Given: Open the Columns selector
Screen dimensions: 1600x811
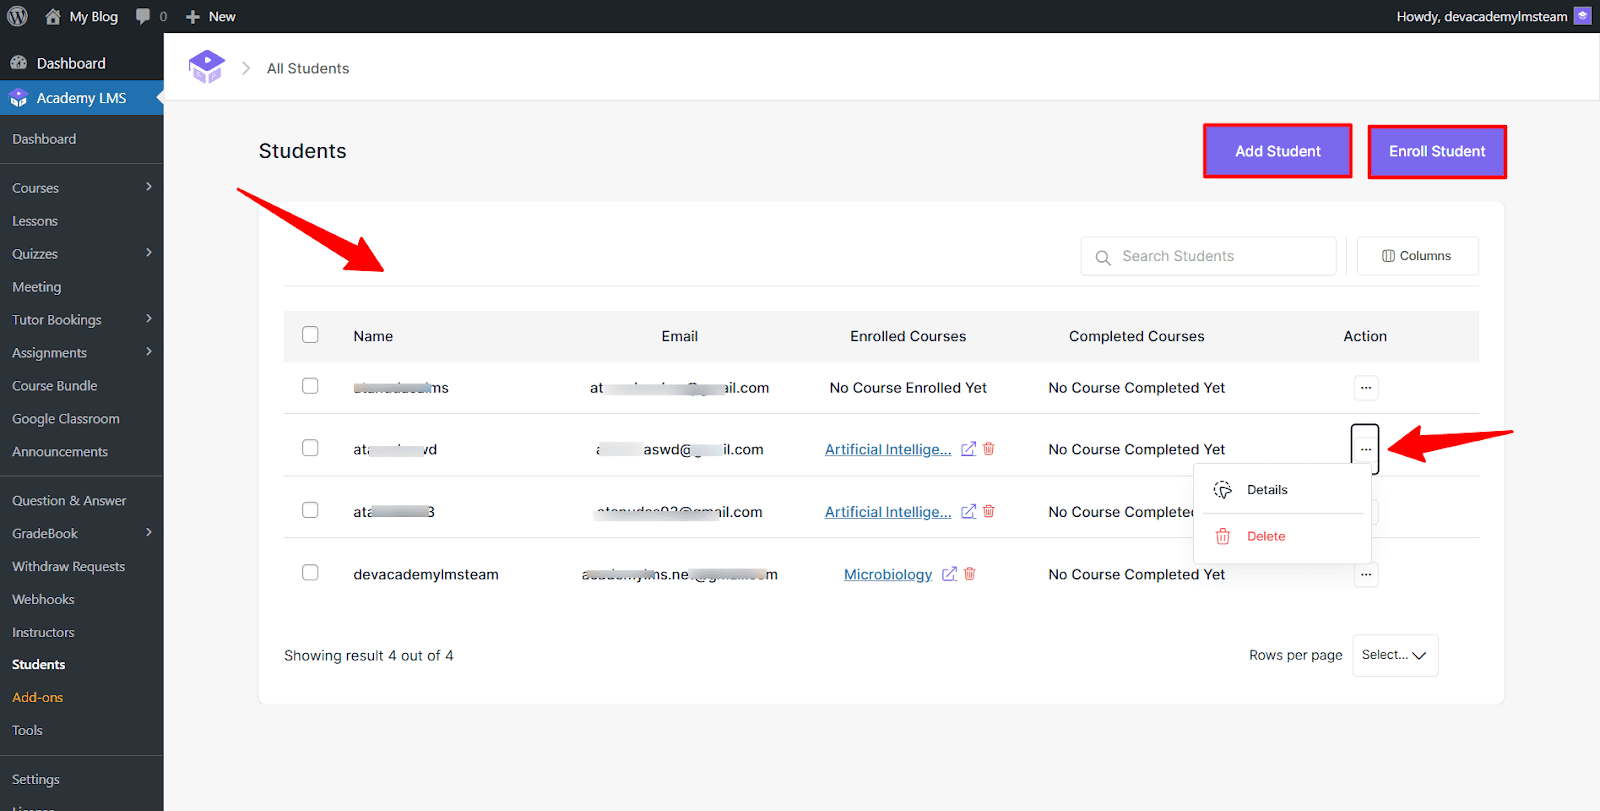Looking at the screenshot, I should (1417, 256).
